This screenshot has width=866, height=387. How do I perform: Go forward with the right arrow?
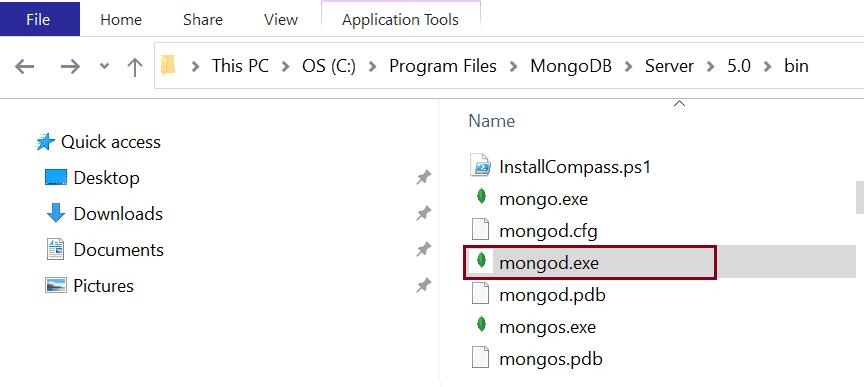70,67
